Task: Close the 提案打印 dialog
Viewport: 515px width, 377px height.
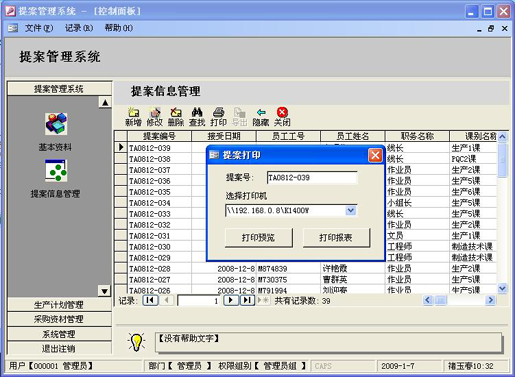Action: point(375,155)
